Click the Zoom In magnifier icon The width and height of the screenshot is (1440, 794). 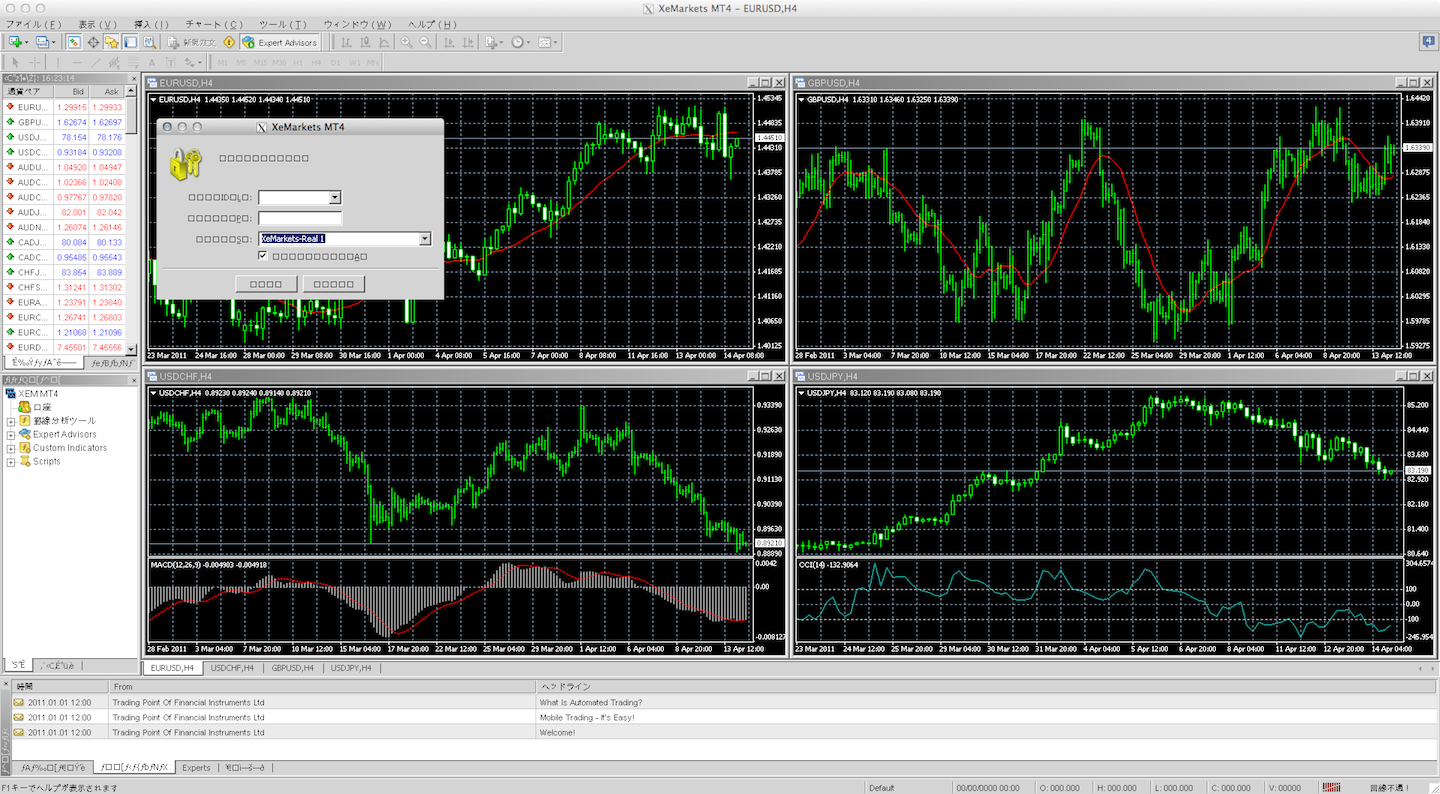click(406, 42)
